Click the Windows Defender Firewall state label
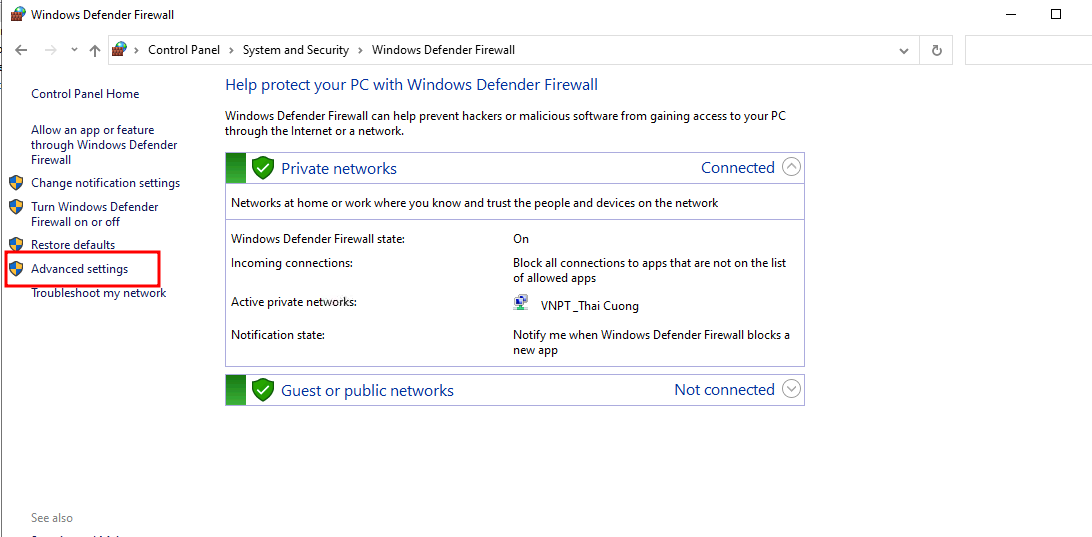This screenshot has height=537, width=1092. pyautogui.click(x=318, y=239)
